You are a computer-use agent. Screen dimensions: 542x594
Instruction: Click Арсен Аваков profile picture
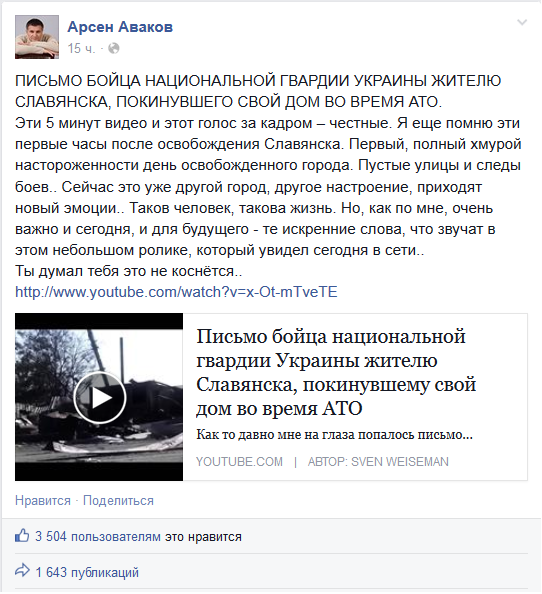(x=37, y=37)
